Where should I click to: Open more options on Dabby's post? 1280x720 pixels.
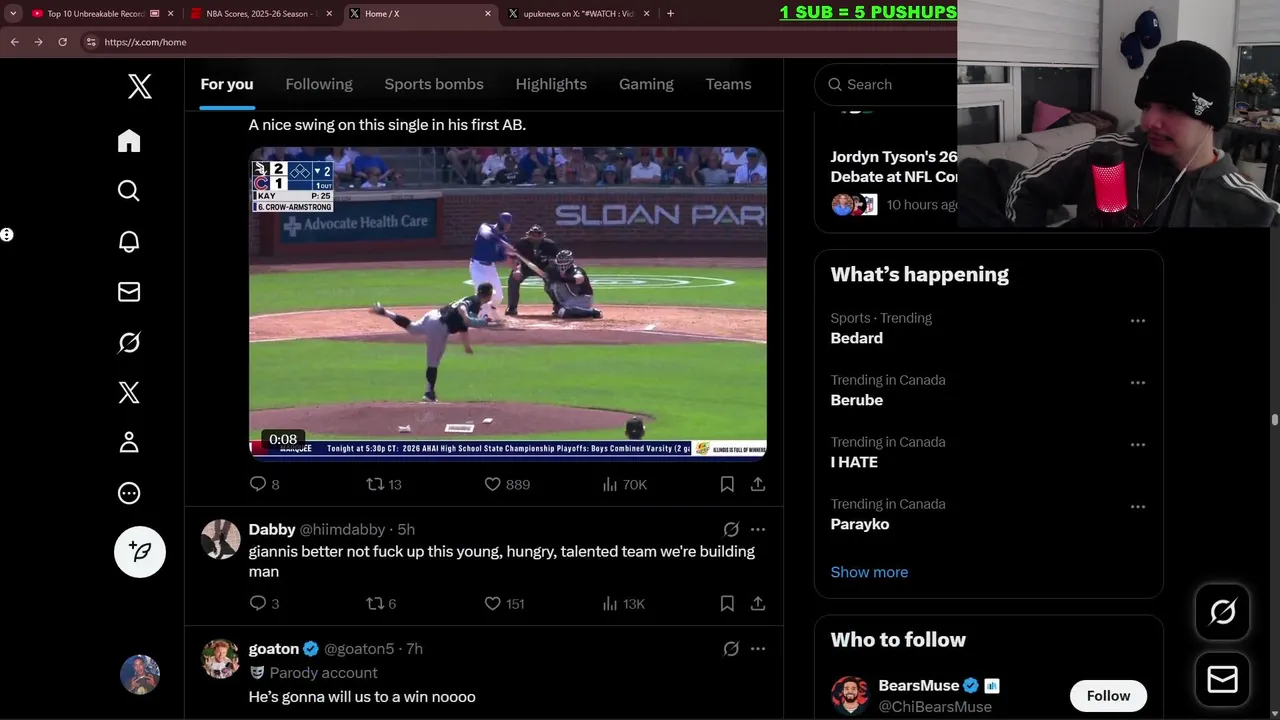point(758,530)
